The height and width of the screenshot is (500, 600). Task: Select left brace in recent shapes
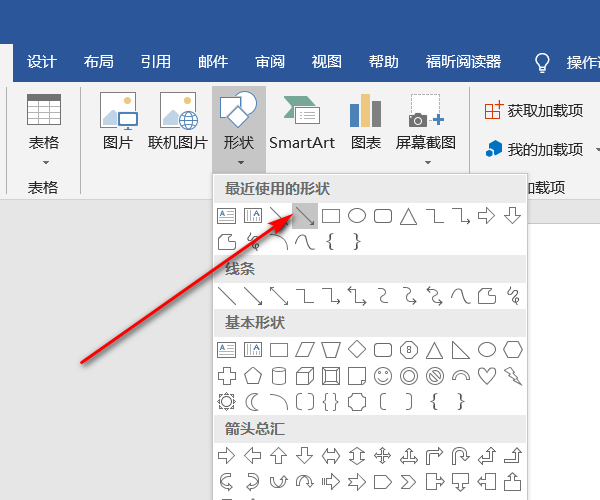331,242
